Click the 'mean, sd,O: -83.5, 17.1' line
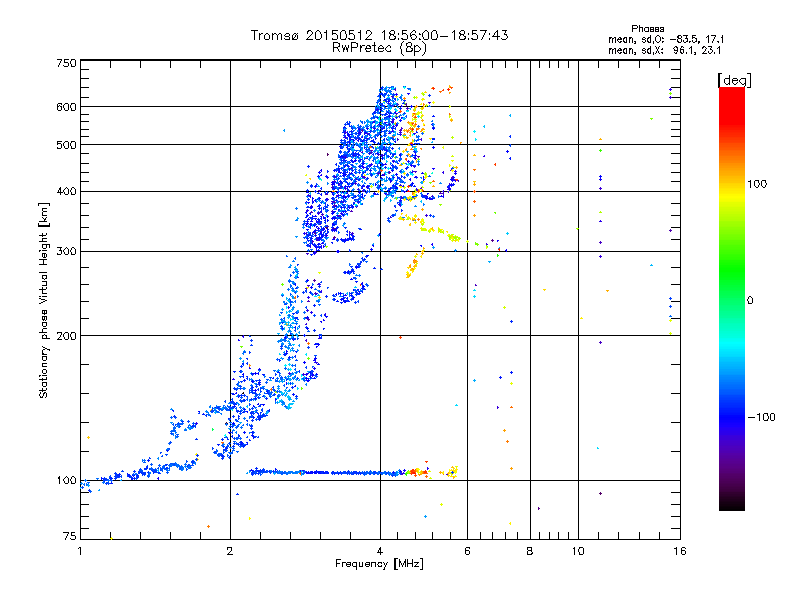 [666, 39]
